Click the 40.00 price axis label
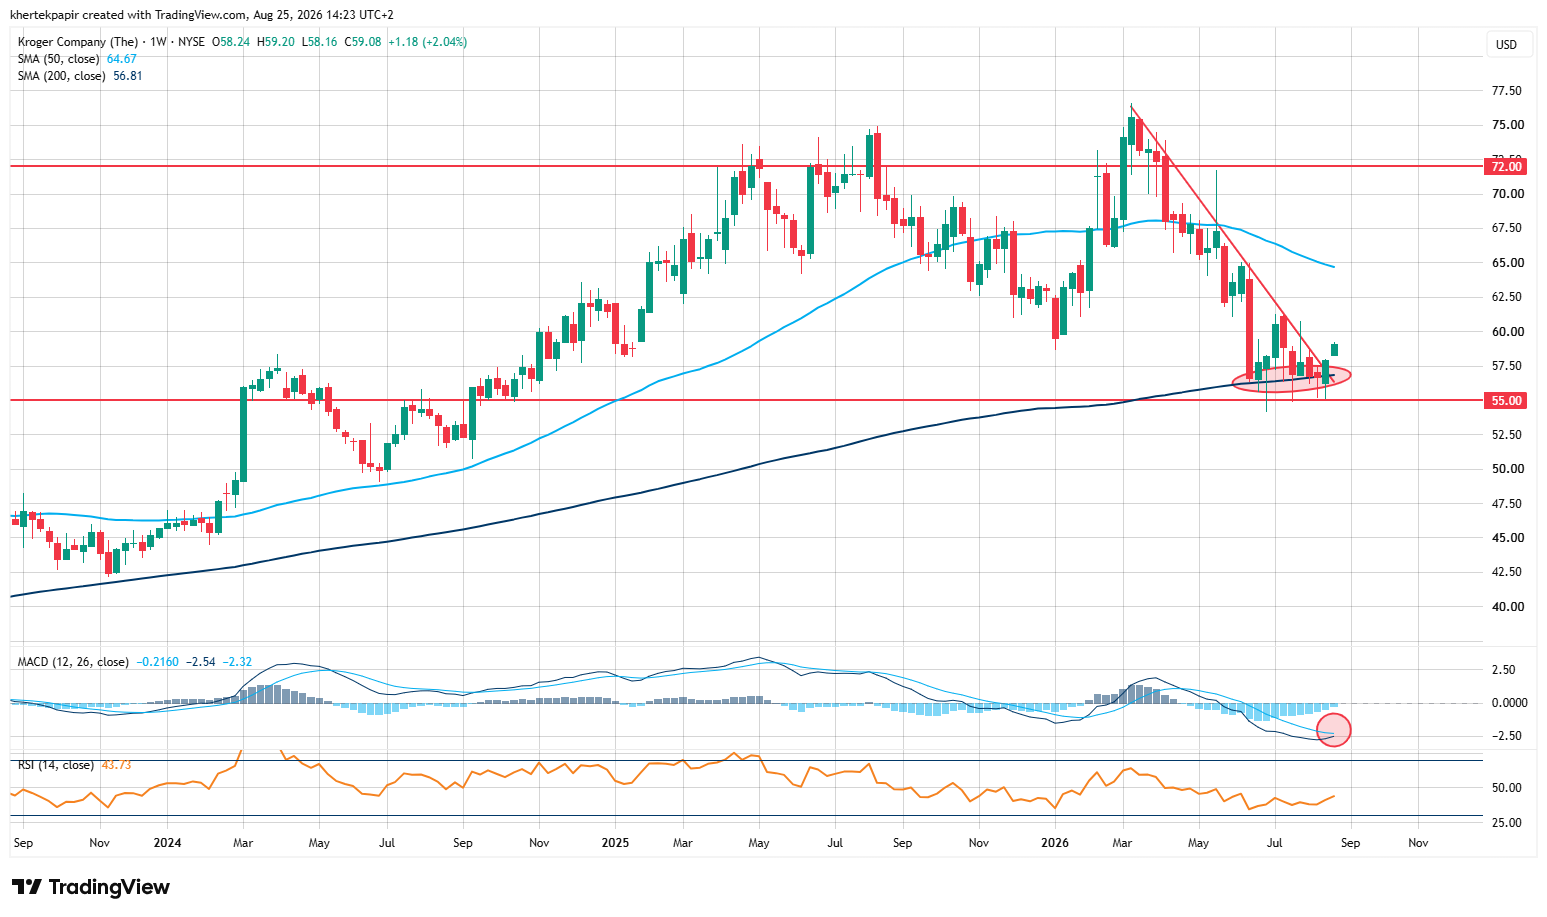Screen dimensions: 1547x917 [1506, 607]
